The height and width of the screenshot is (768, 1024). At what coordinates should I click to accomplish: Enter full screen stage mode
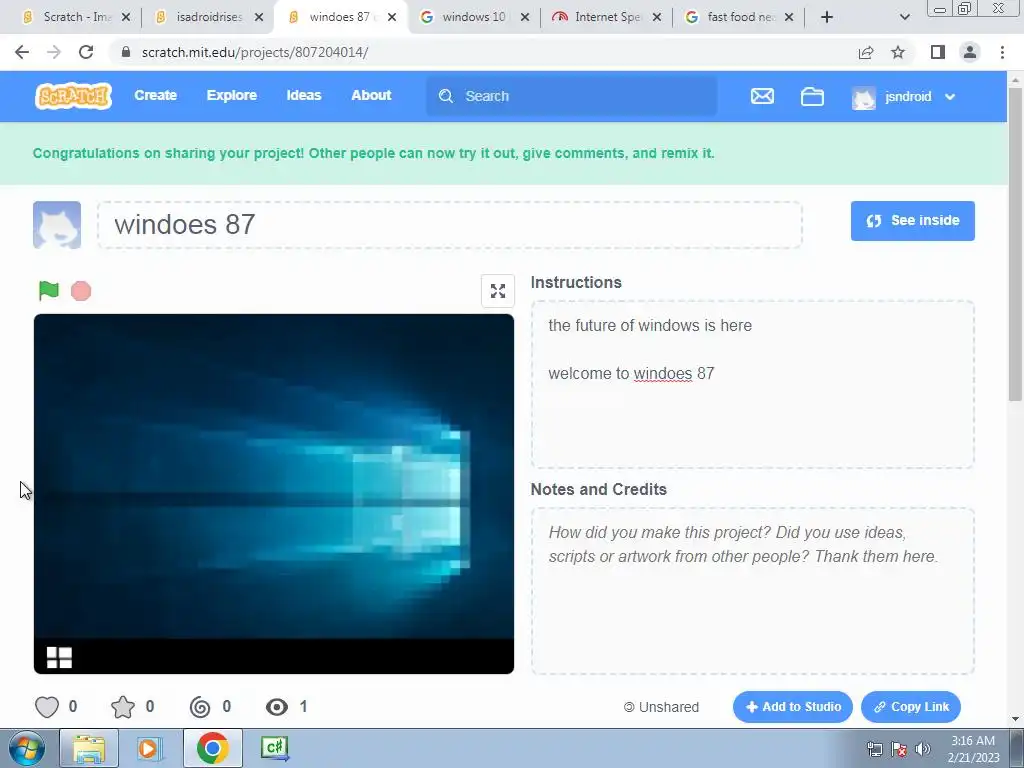[x=498, y=291]
